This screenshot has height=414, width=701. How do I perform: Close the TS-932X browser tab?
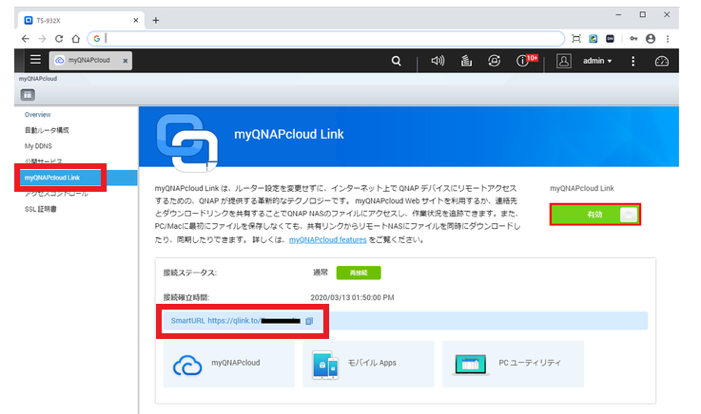136,20
